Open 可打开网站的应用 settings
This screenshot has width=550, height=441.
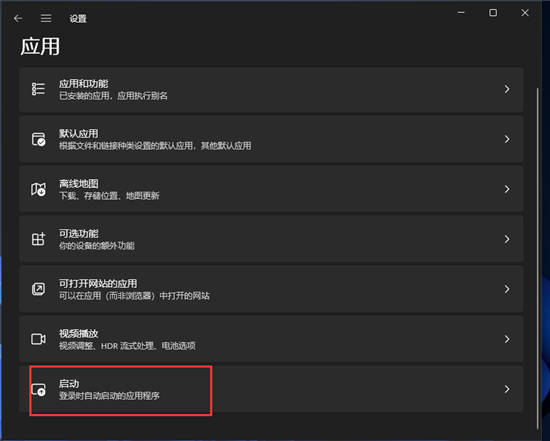tap(271, 289)
